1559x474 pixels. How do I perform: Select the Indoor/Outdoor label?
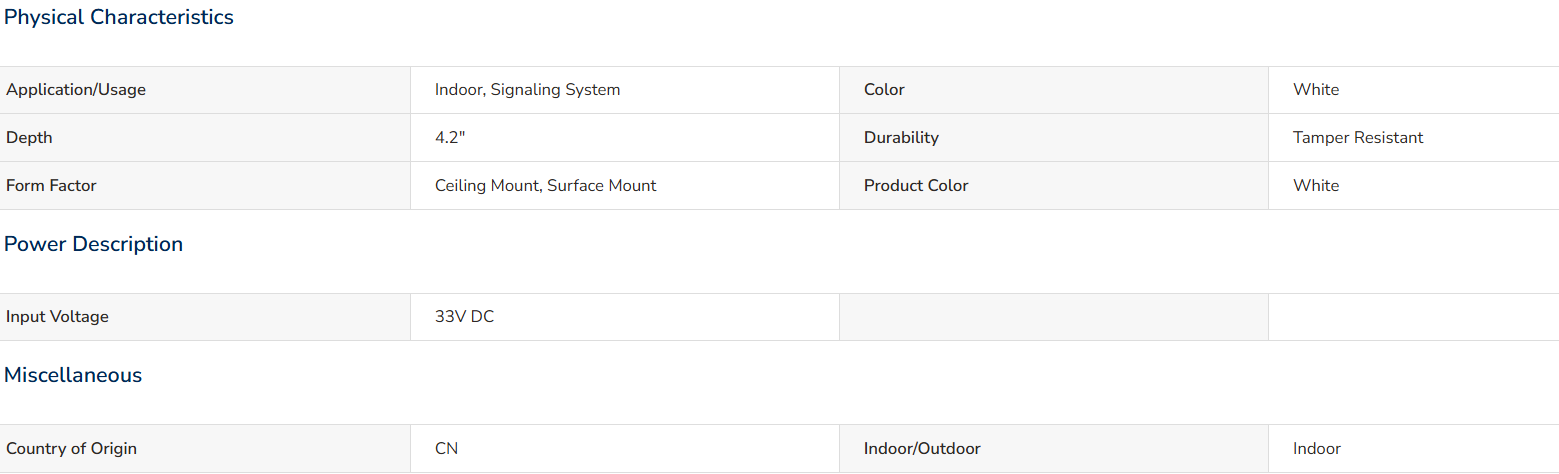[x=923, y=449]
